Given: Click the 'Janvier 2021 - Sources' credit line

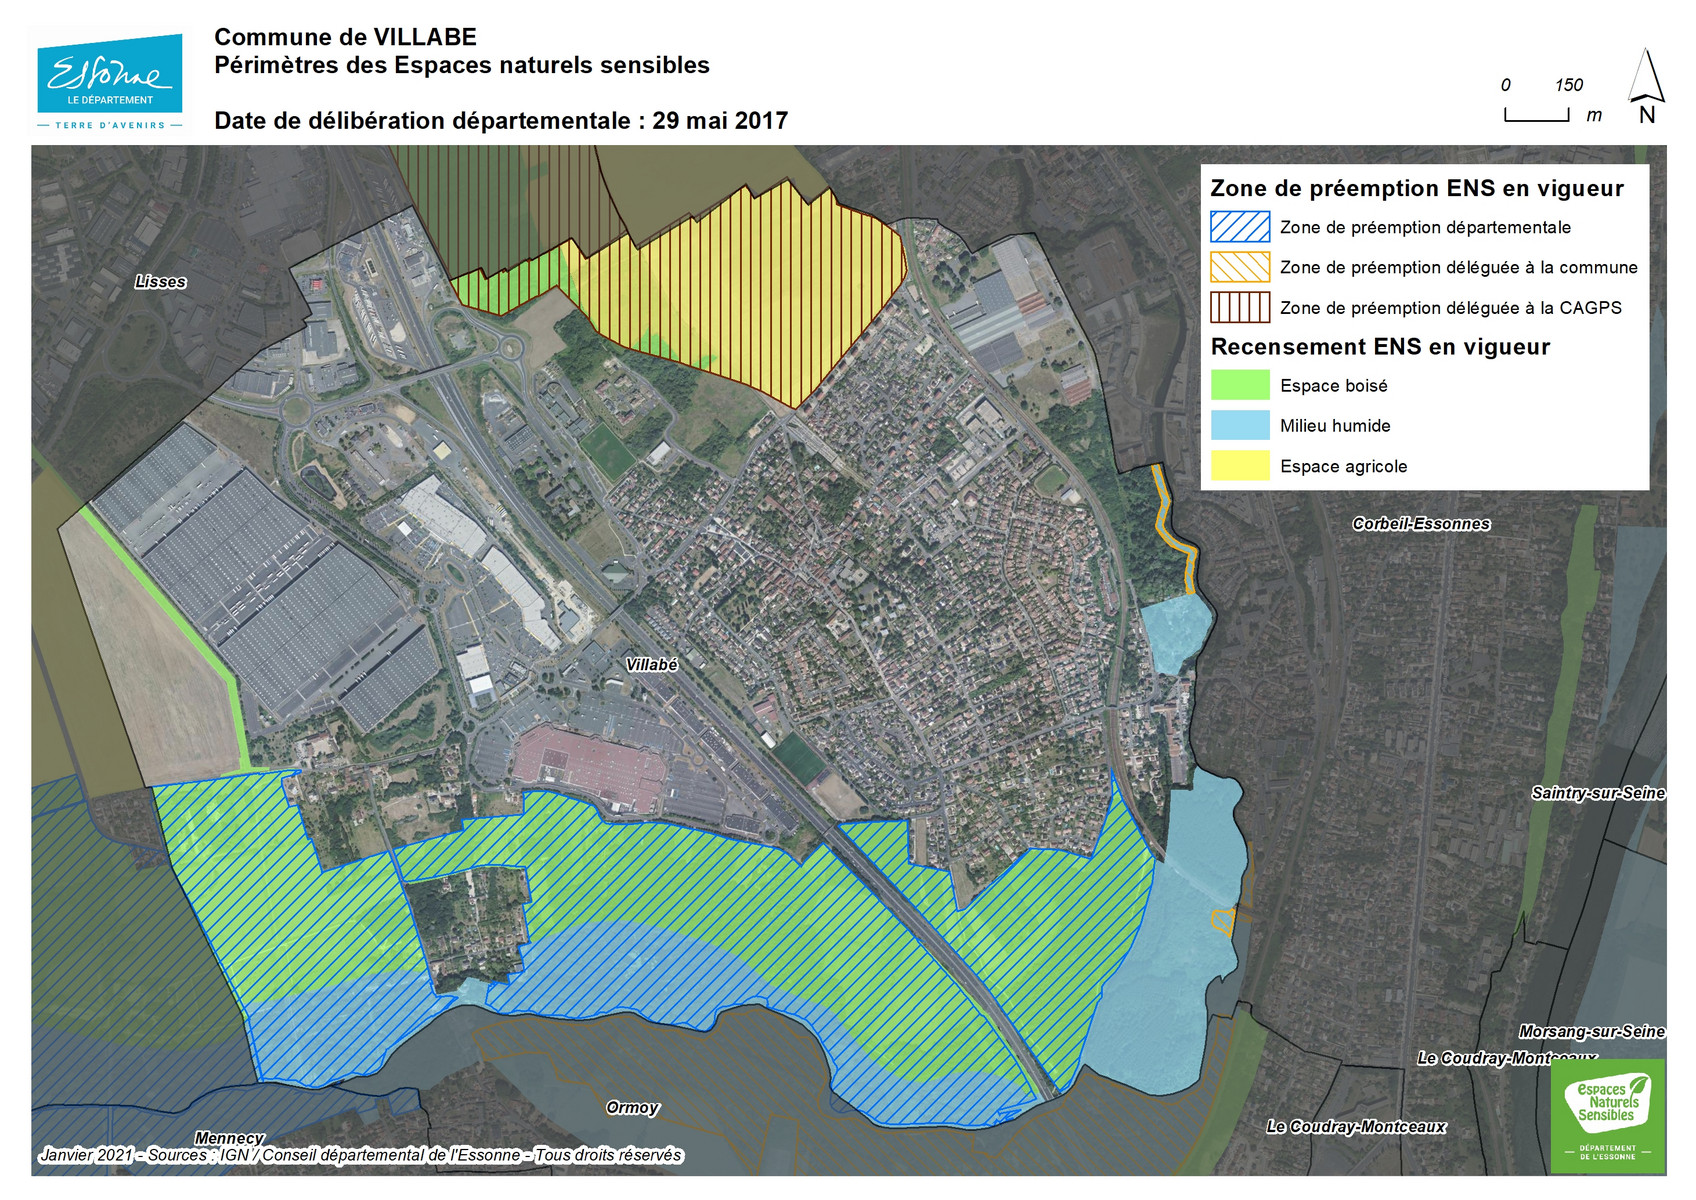Looking at the screenshot, I should pyautogui.click(x=360, y=1155).
